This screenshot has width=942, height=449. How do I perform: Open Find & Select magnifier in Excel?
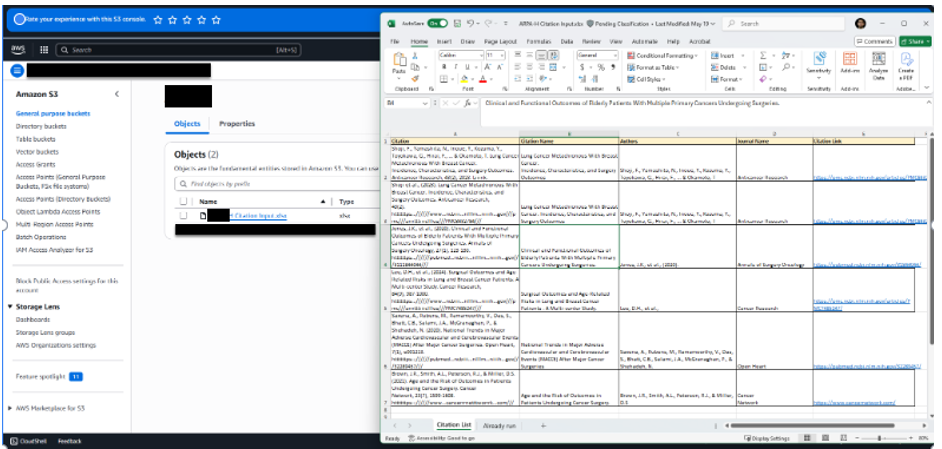tap(786, 67)
